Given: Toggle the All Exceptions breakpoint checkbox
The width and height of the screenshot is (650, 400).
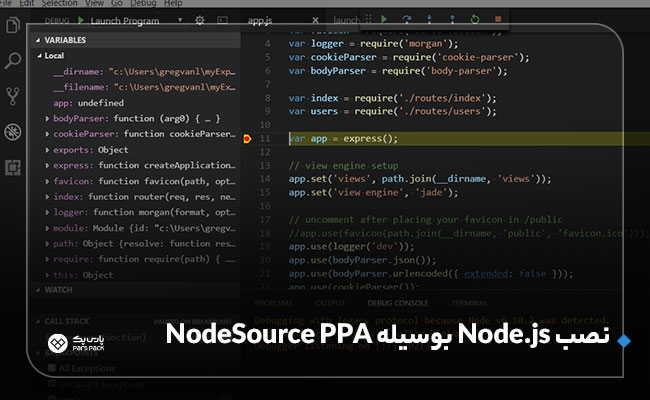Looking at the screenshot, I should pyautogui.click(x=52, y=368).
